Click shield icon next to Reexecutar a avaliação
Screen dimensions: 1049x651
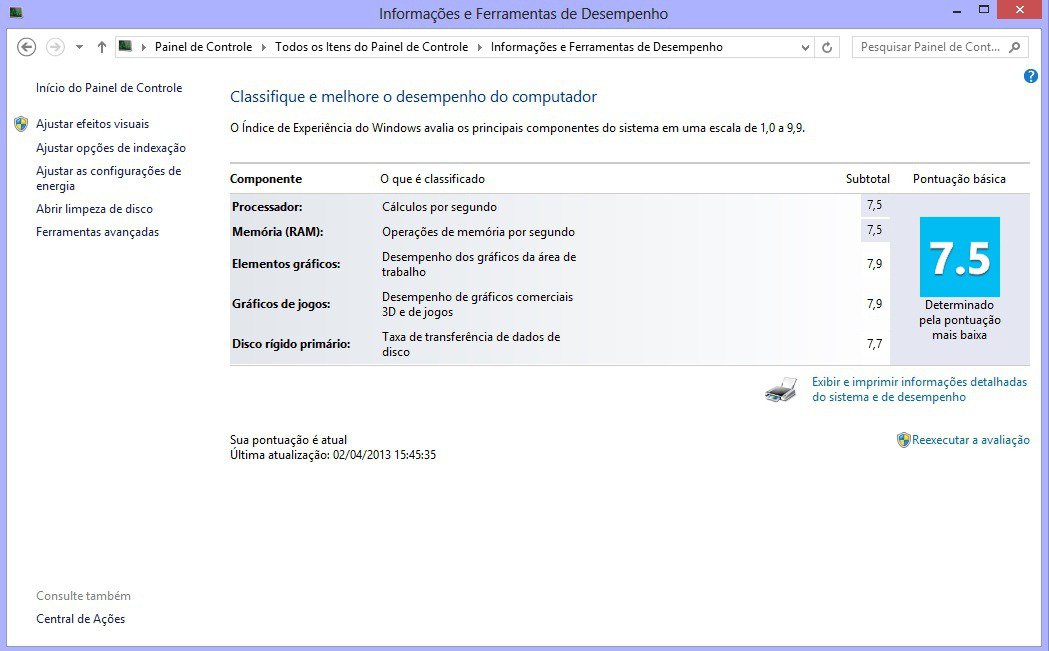[903, 440]
